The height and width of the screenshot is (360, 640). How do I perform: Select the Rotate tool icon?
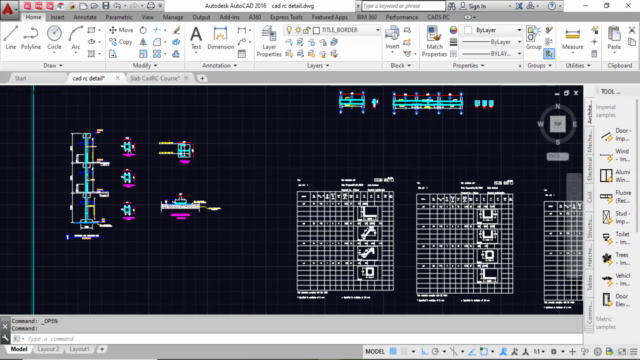[x=143, y=30]
